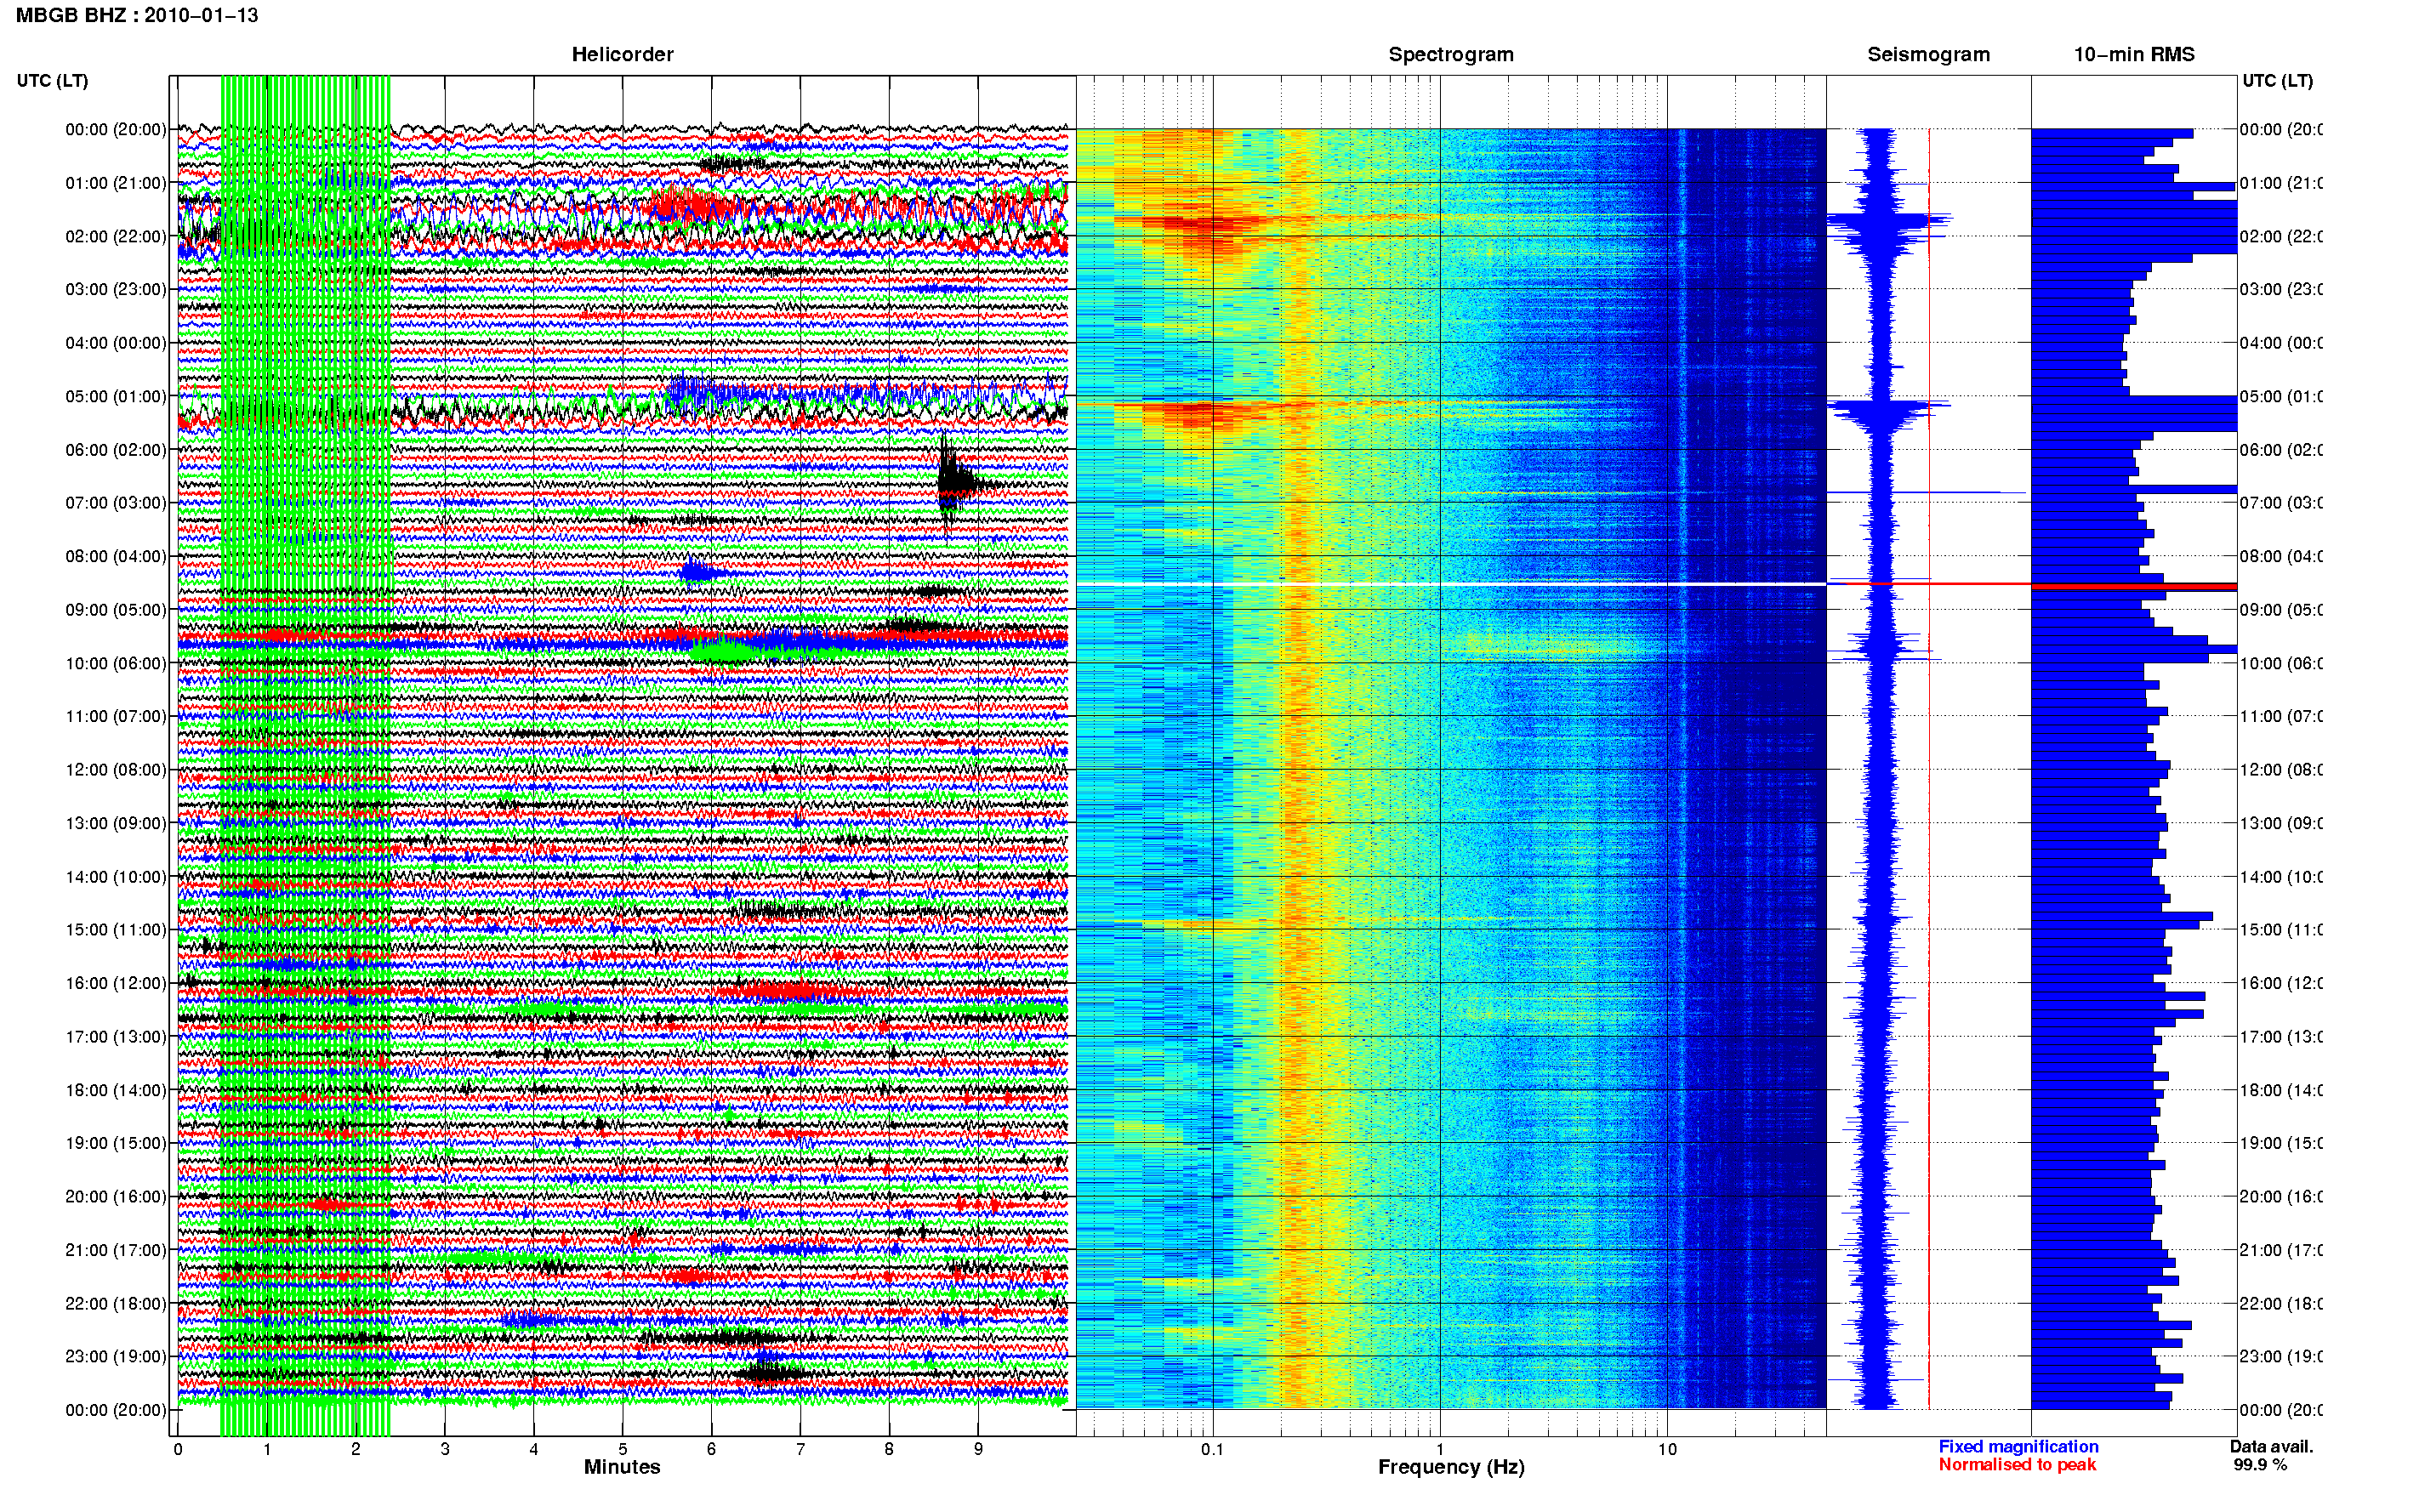Click the "10-min RMS" panel heading
The height and width of the screenshot is (1512, 2419).
pyautogui.click(x=2133, y=54)
